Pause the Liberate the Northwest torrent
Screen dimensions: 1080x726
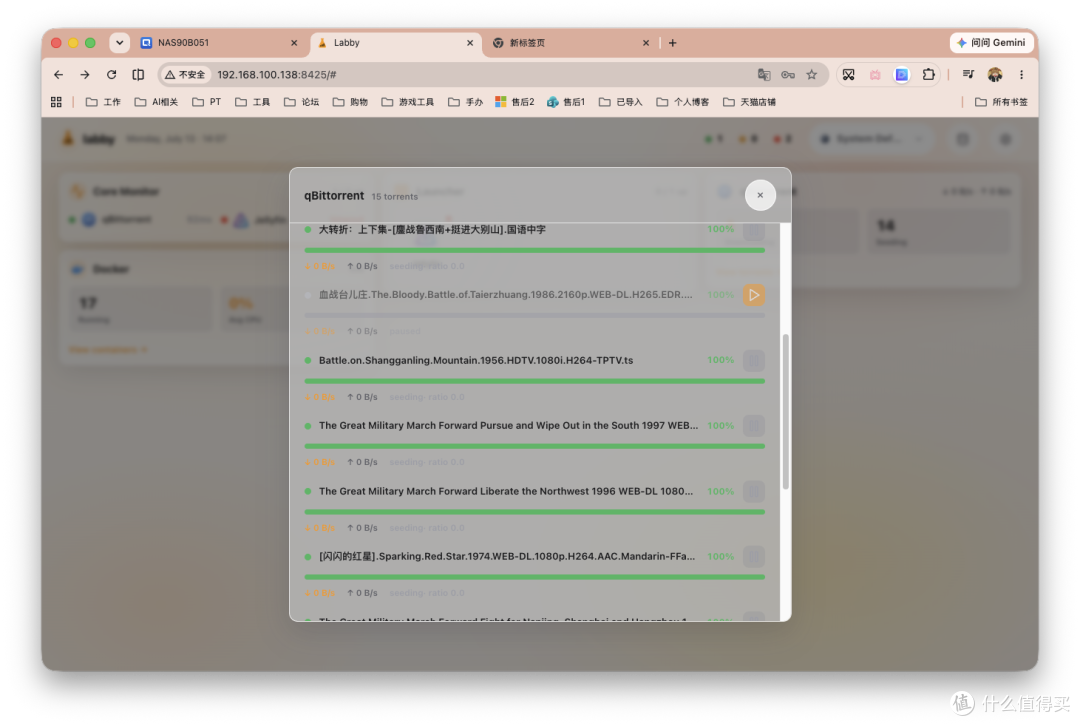754,491
